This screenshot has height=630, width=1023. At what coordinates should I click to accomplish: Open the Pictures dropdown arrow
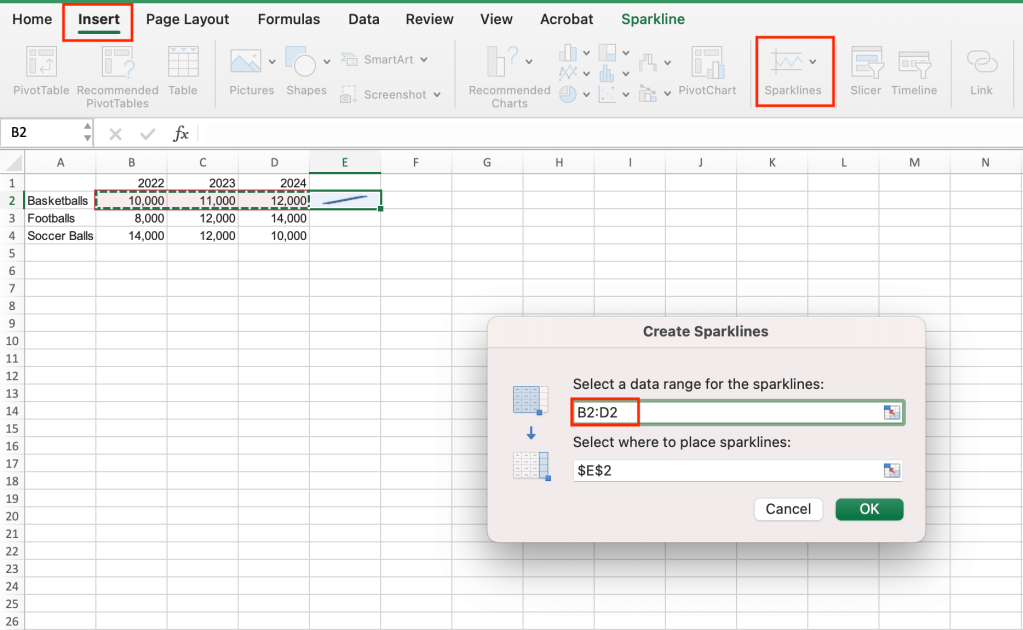pyautogui.click(x=272, y=62)
